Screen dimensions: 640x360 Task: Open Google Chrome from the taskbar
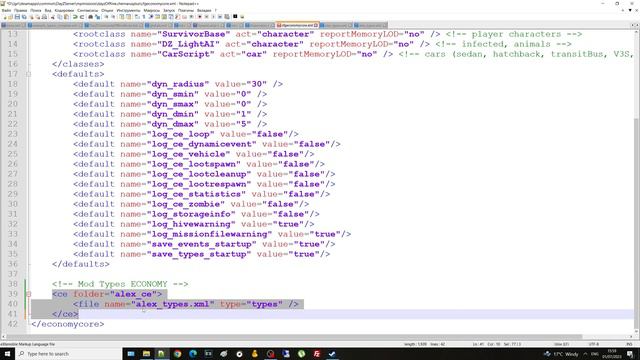177,354
